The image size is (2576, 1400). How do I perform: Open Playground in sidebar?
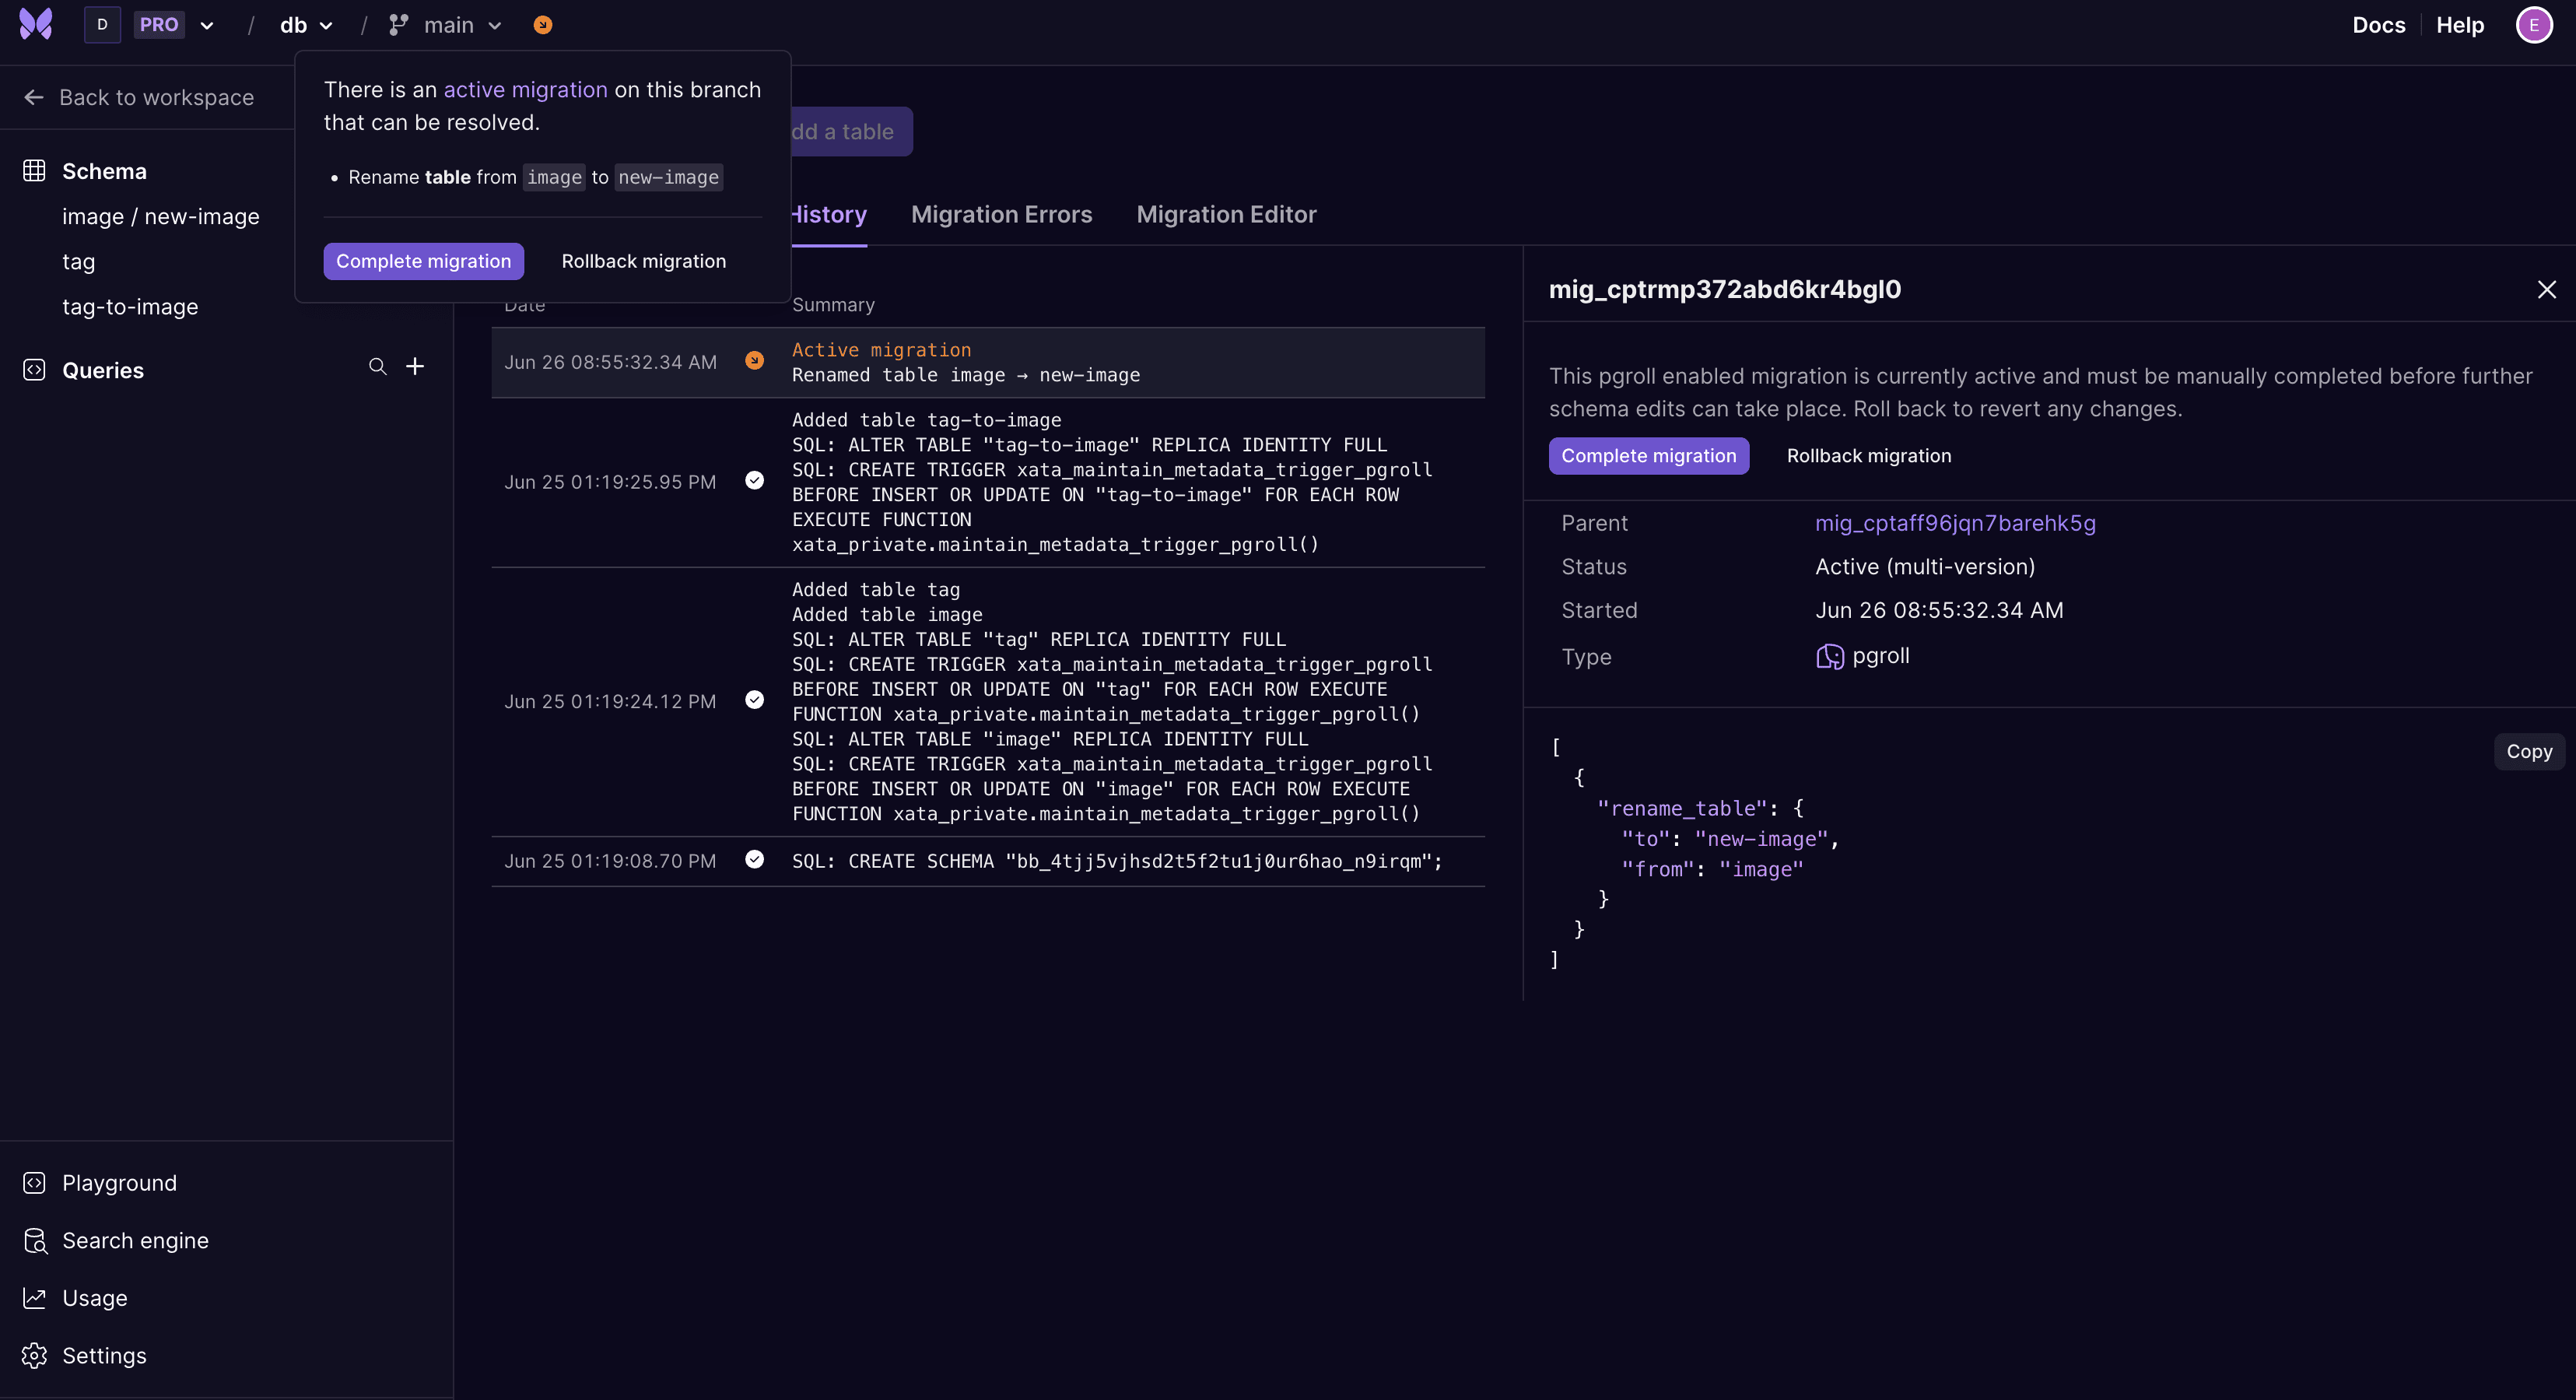pos(119,1183)
